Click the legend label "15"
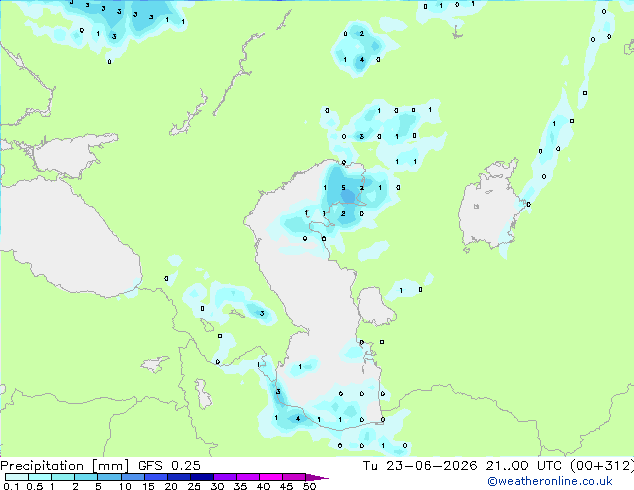The image size is (634, 490). pyautogui.click(x=148, y=486)
